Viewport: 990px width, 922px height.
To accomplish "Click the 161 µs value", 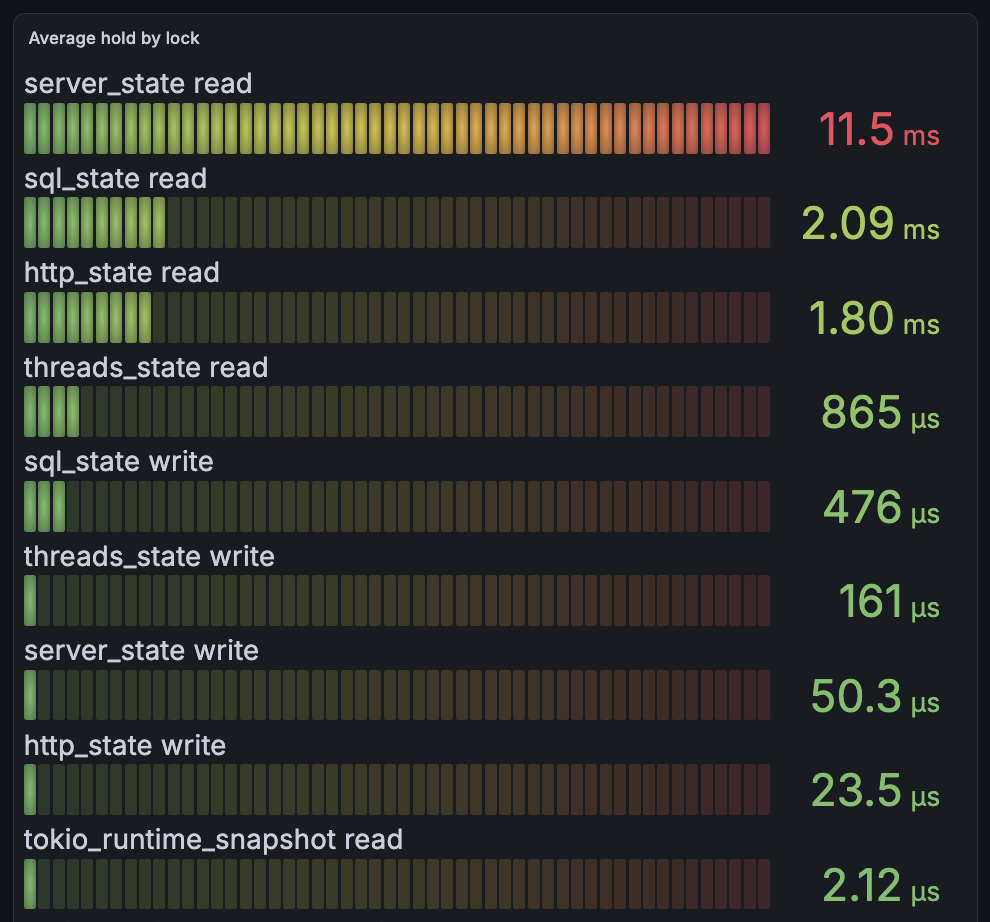I will pyautogui.click(x=889, y=601).
